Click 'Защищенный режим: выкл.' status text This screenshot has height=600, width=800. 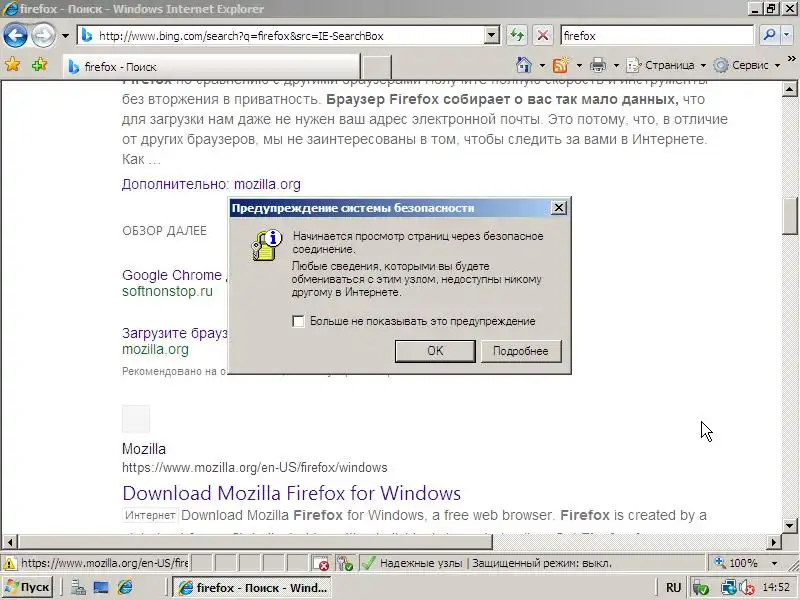pos(542,563)
